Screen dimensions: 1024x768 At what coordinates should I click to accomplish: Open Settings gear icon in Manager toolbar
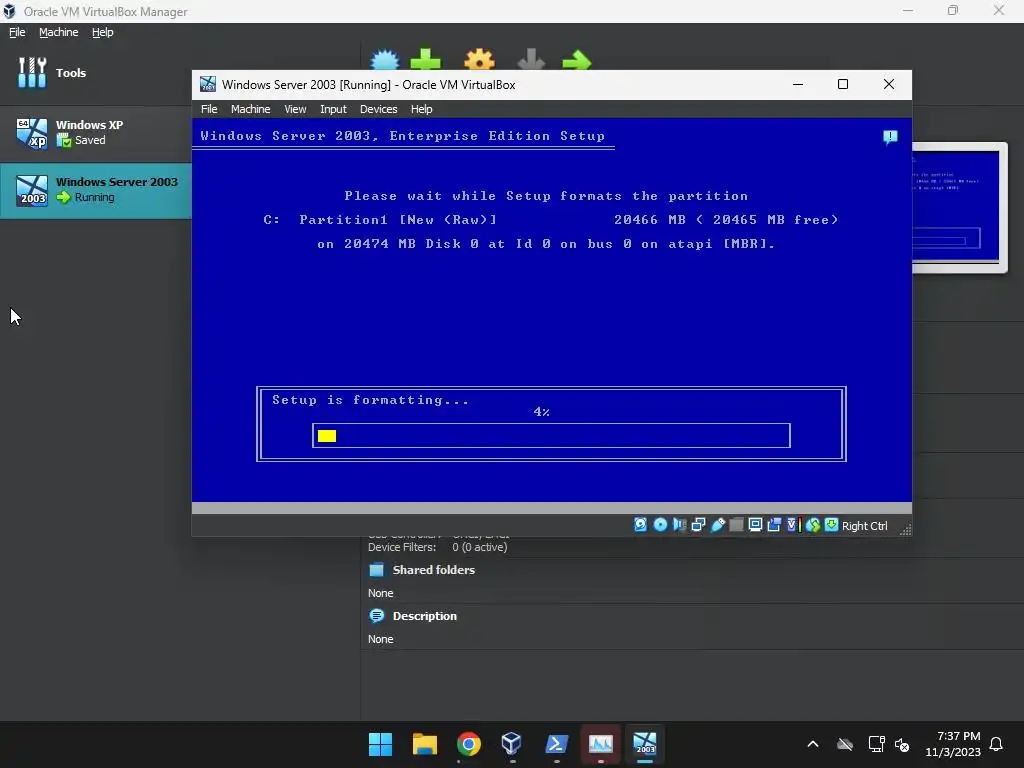(479, 60)
